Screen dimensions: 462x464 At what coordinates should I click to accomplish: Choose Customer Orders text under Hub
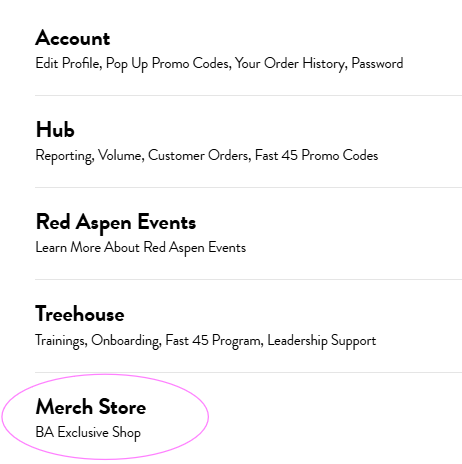tap(199, 156)
